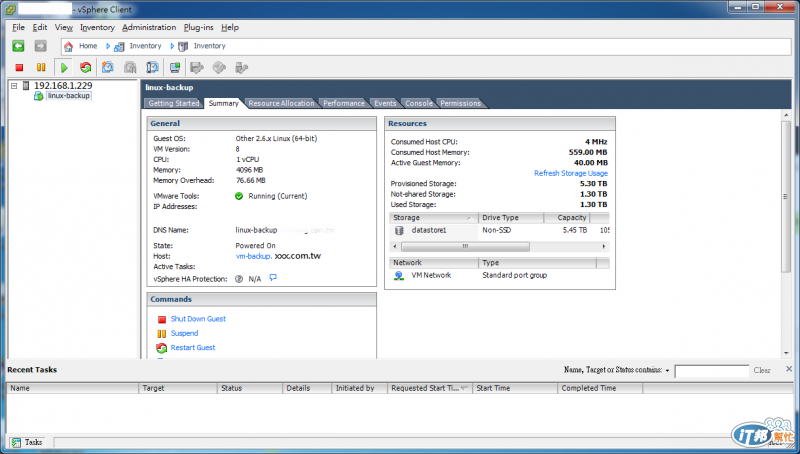The width and height of the screenshot is (800, 454).
Task: Click Refresh Storage Usage link
Action: [x=570, y=173]
